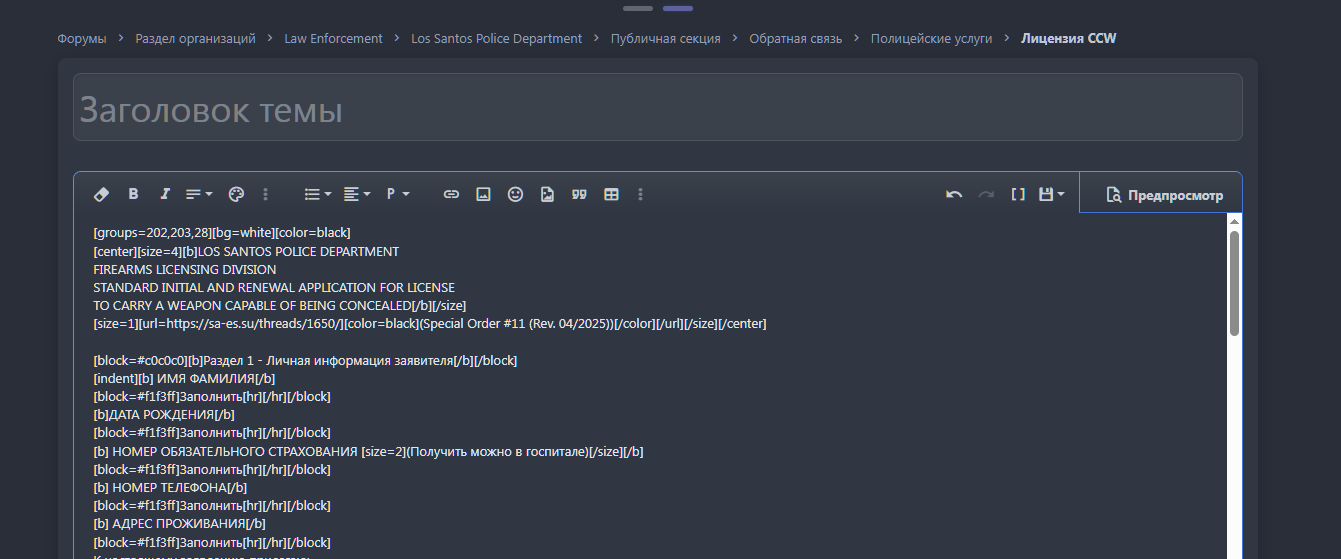Click the Предпросмотр preview button
The height and width of the screenshot is (559, 1341).
1163,195
